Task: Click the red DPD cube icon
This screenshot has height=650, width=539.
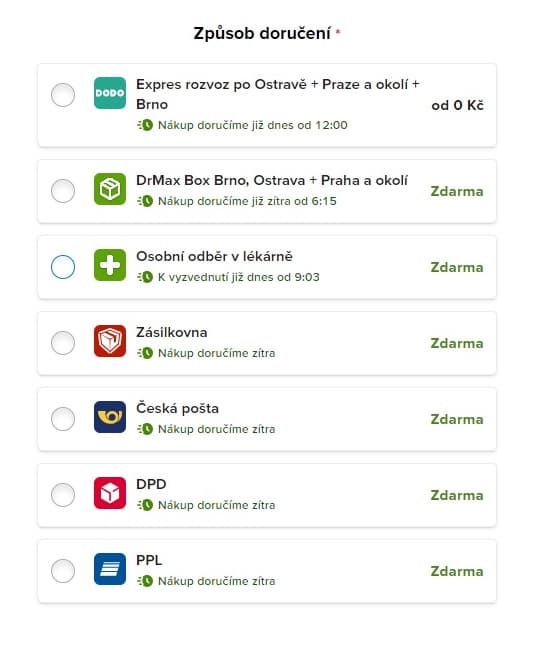Action: click(110, 493)
